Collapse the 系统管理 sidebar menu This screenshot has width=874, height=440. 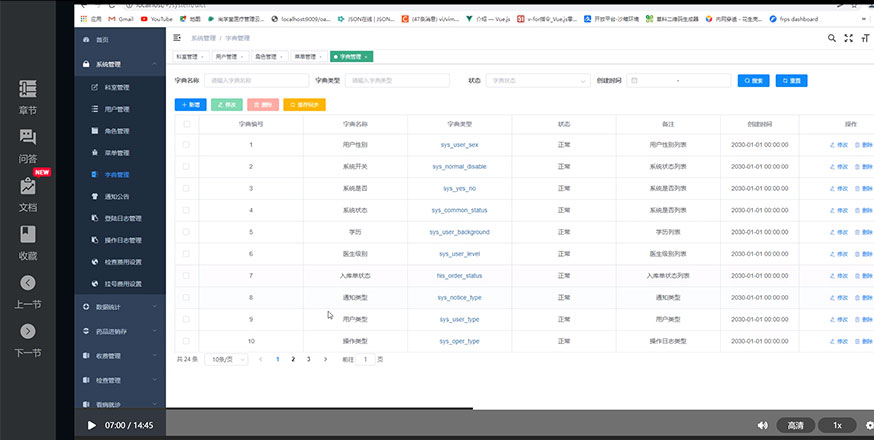(120, 64)
